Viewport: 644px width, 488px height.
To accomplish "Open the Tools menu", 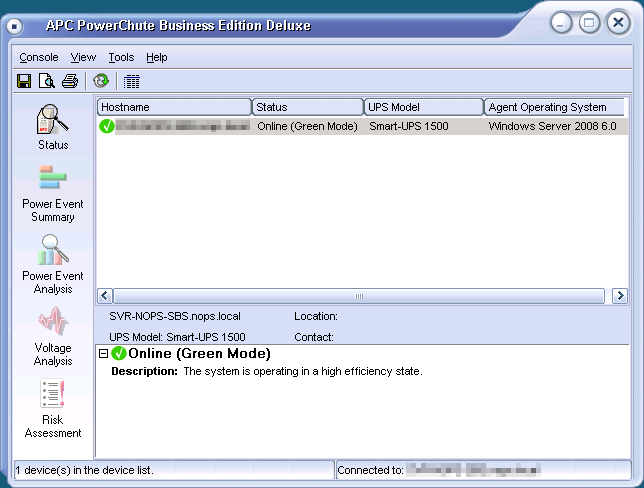I will tap(121, 57).
